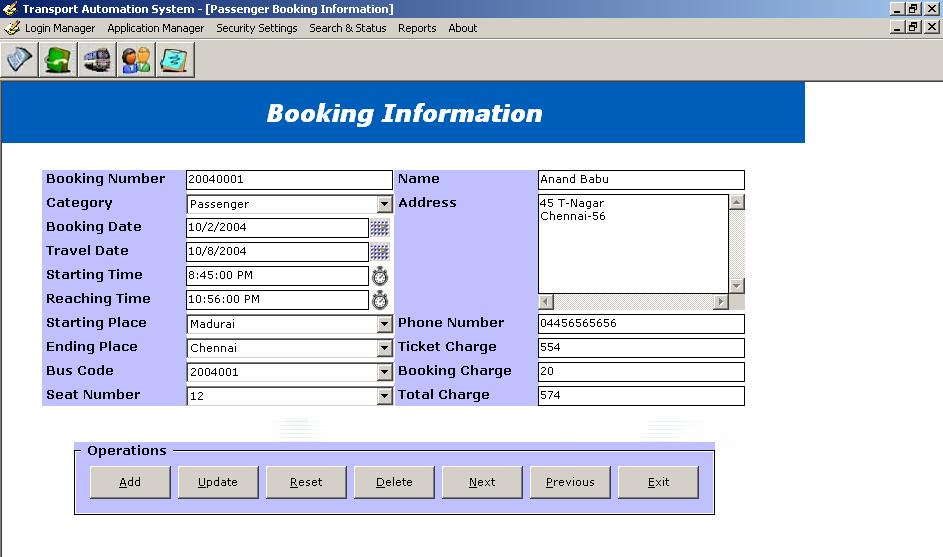Click the train toolbar icon
The height and width of the screenshot is (557, 943).
[97, 60]
